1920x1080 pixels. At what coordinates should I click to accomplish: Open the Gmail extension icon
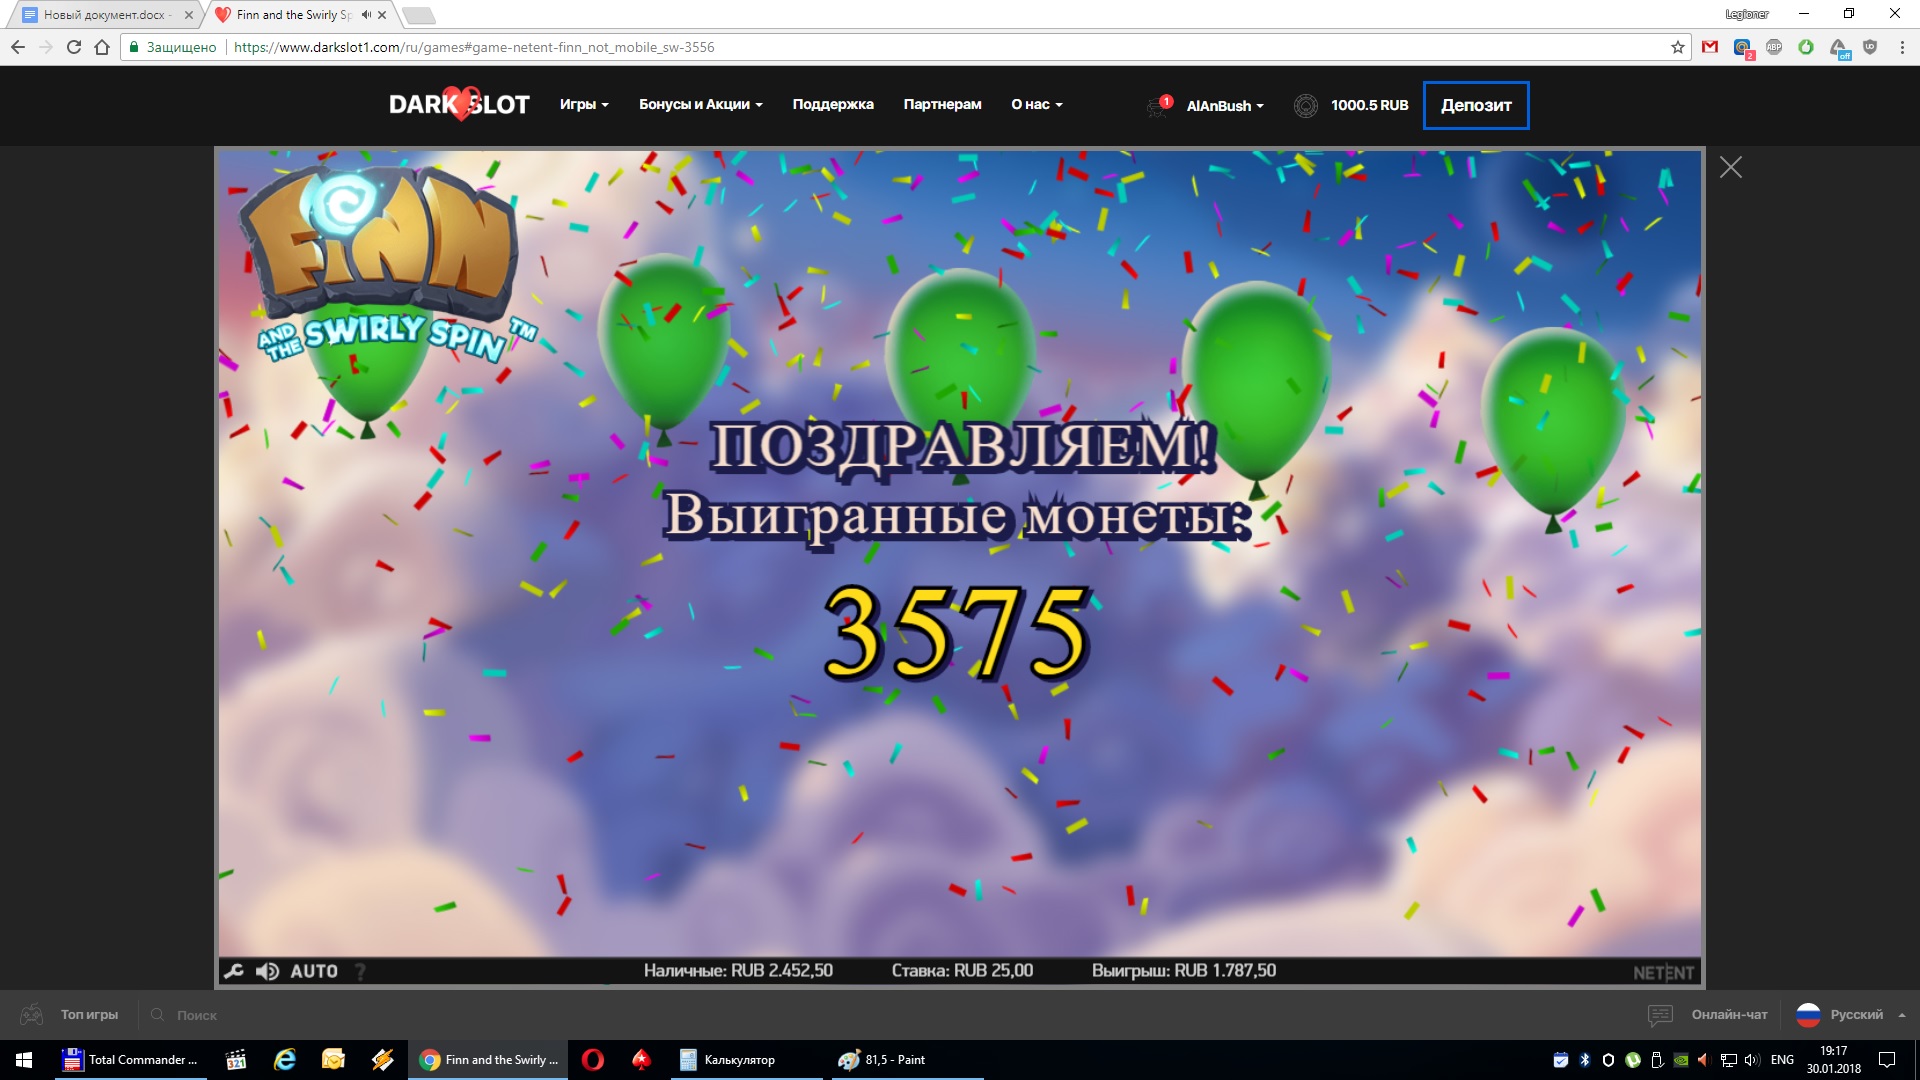[x=1710, y=47]
